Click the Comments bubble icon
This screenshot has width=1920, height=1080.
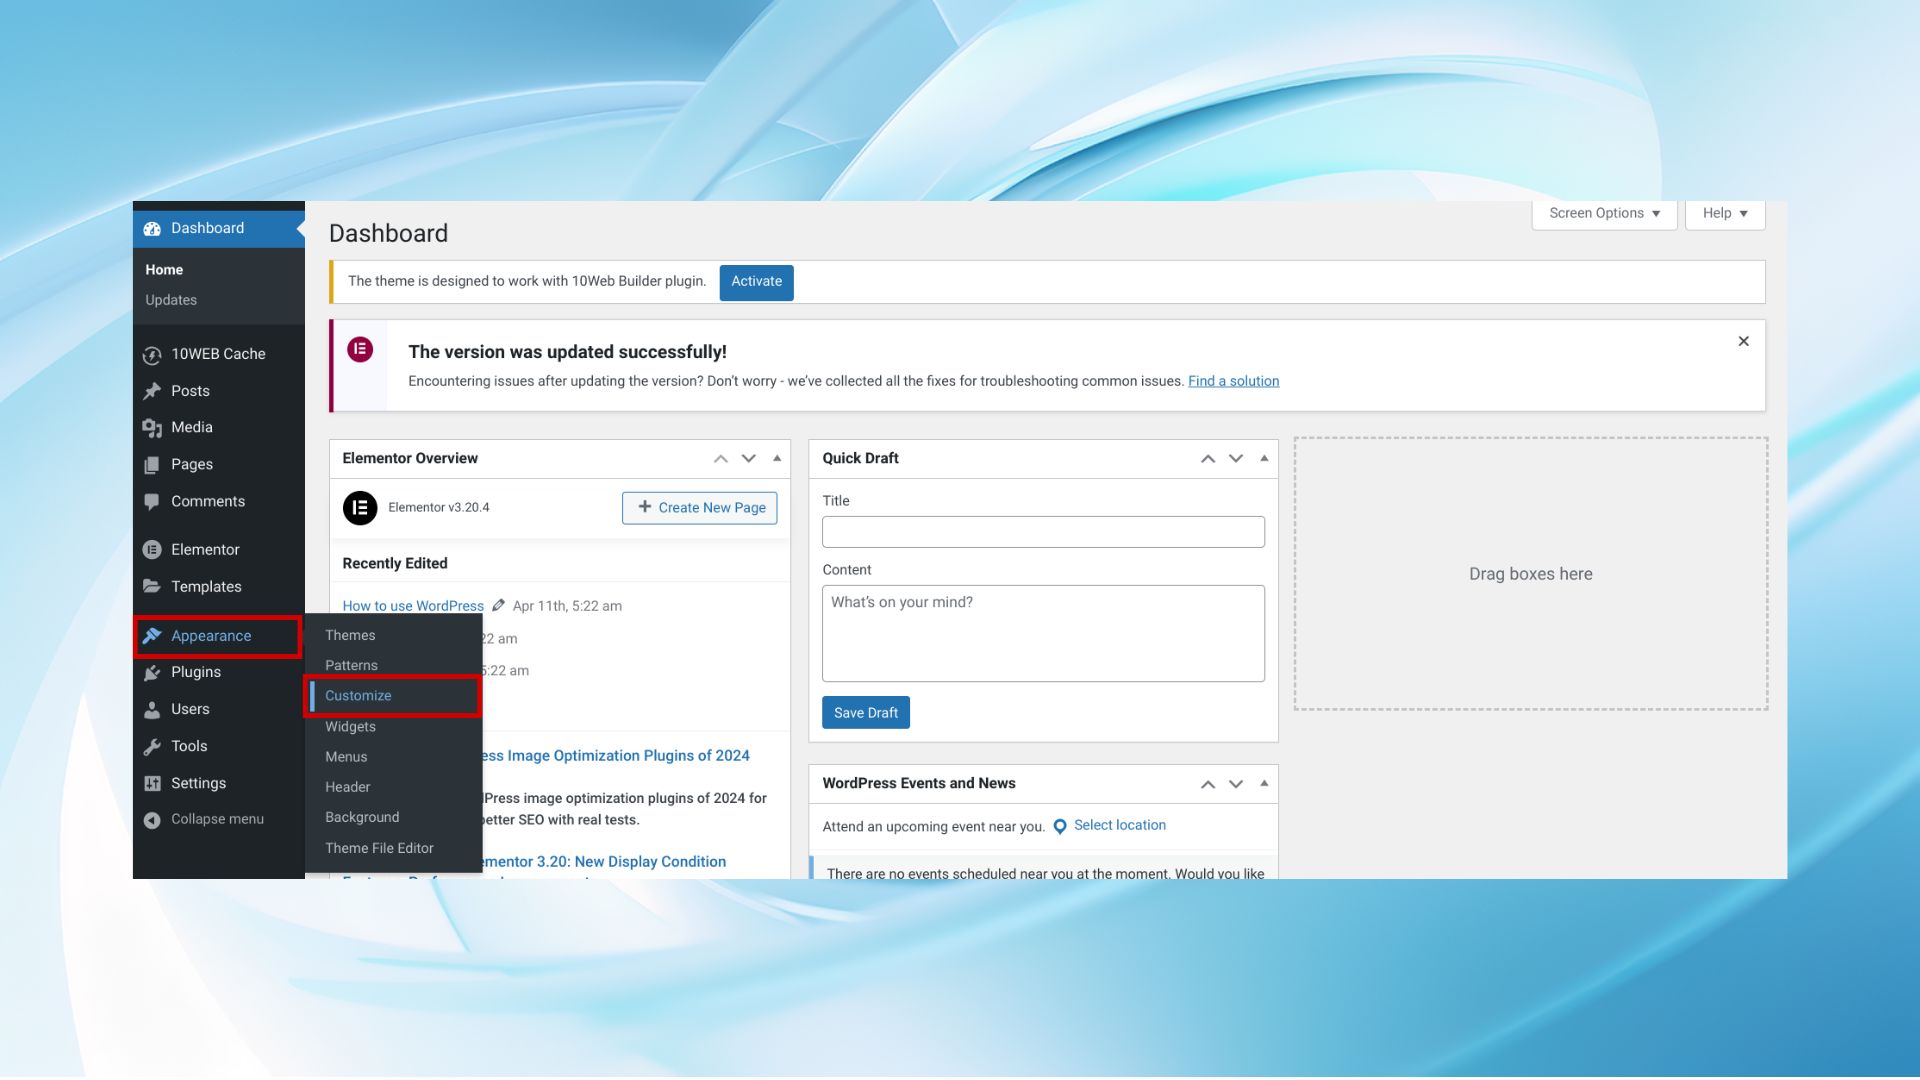(152, 502)
